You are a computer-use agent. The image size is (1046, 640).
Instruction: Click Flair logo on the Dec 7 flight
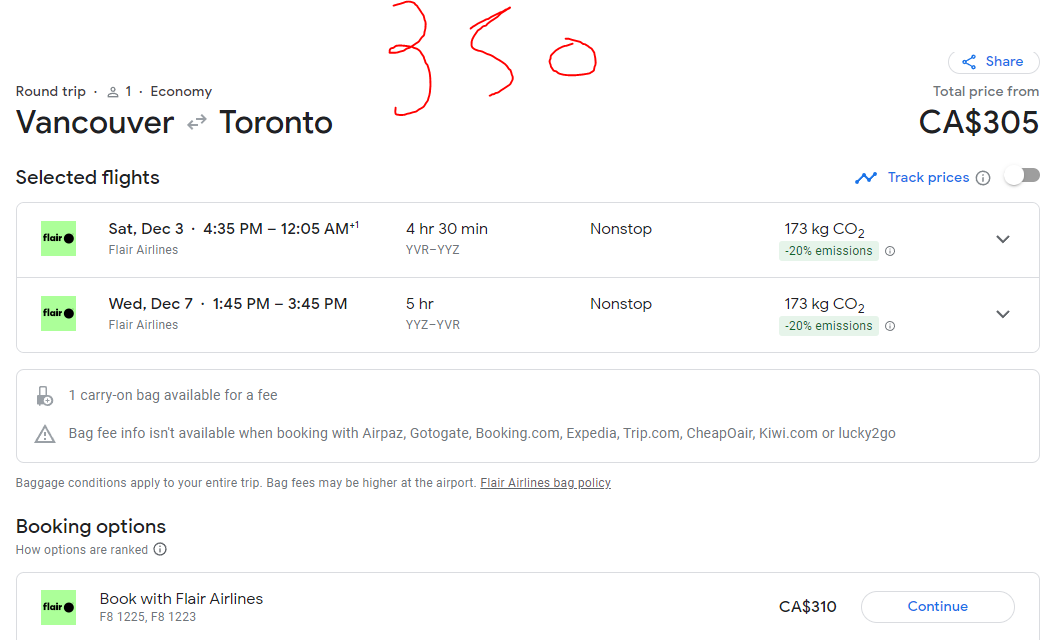(58, 314)
